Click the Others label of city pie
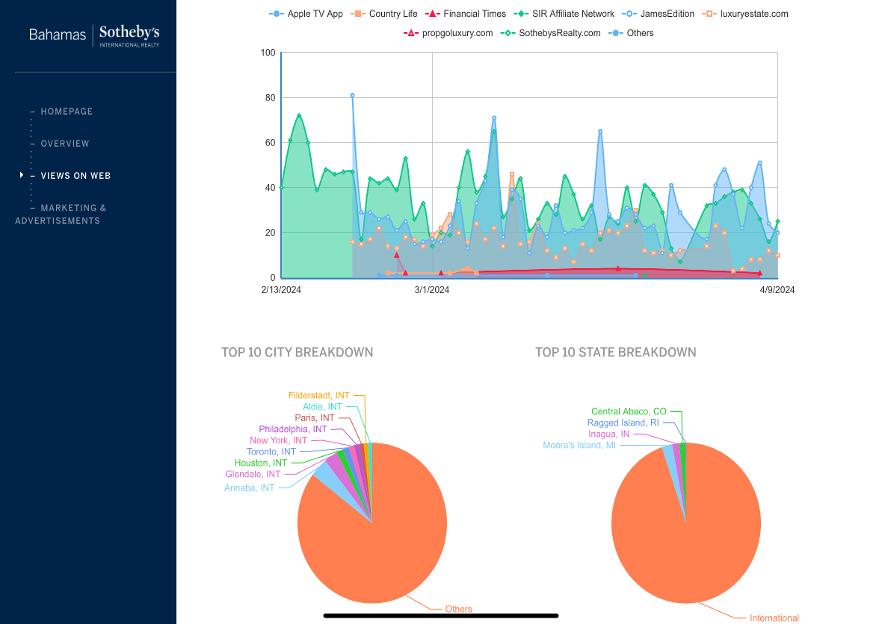This screenshot has height=624, width=882. [458, 609]
